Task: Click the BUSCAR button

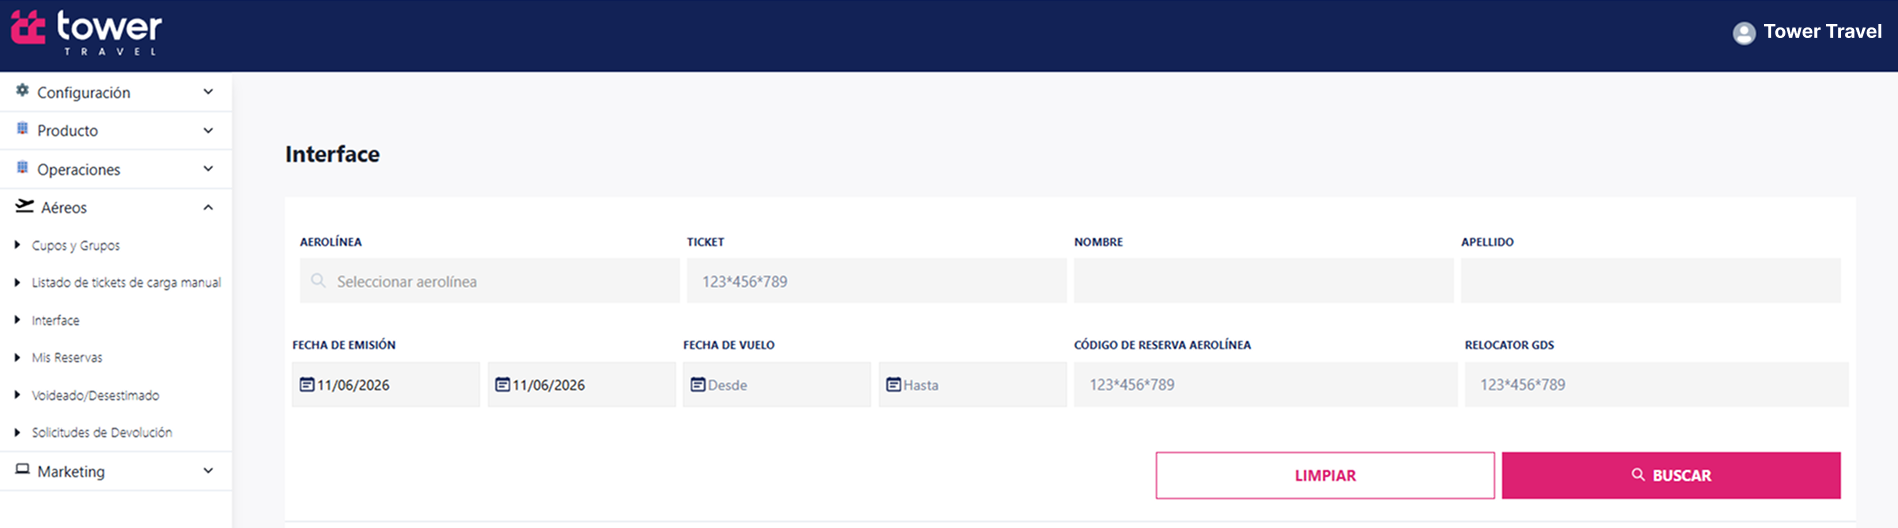Action: [x=1671, y=475]
